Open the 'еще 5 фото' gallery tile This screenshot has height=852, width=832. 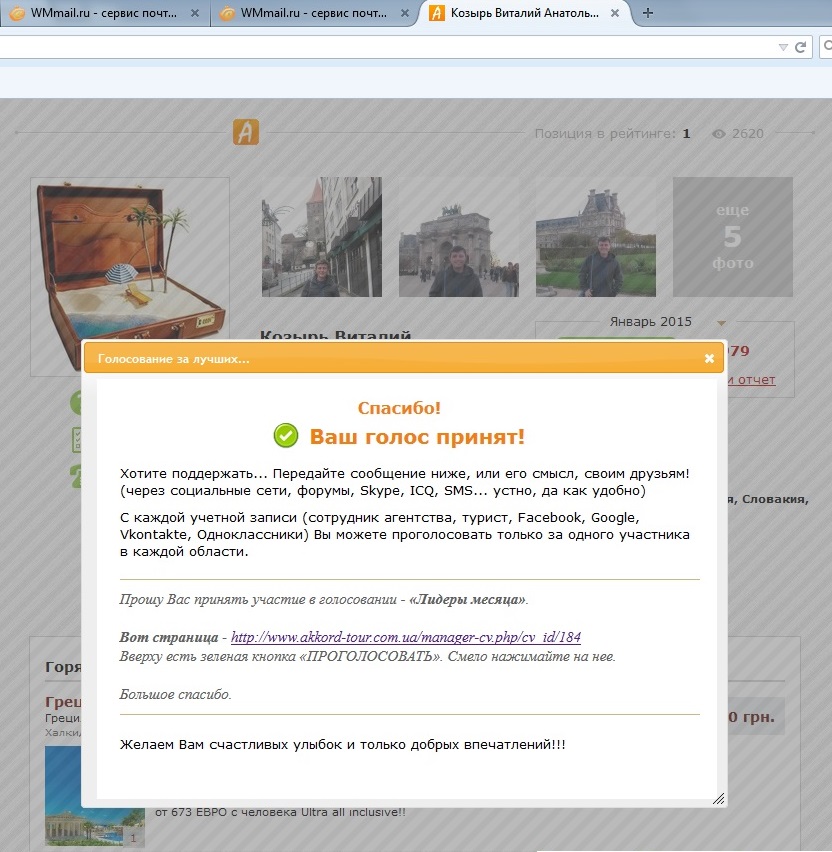[x=733, y=237]
